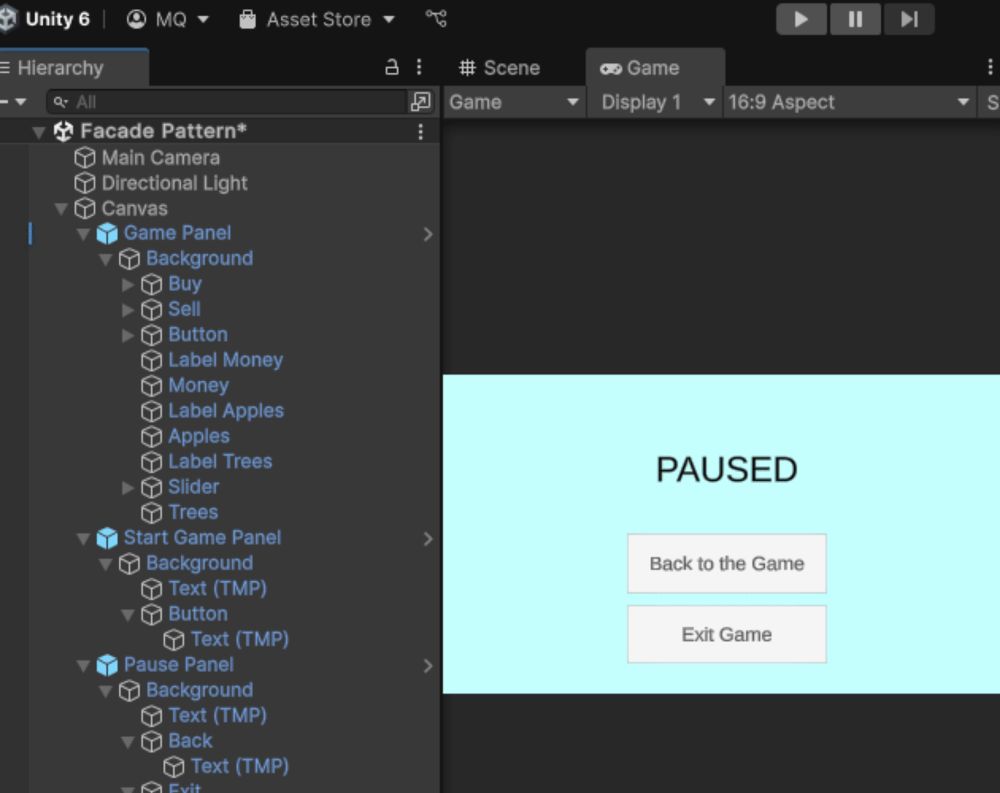Toggle the Hierarchy panel lock icon
This screenshot has width=1000, height=793.
[392, 67]
